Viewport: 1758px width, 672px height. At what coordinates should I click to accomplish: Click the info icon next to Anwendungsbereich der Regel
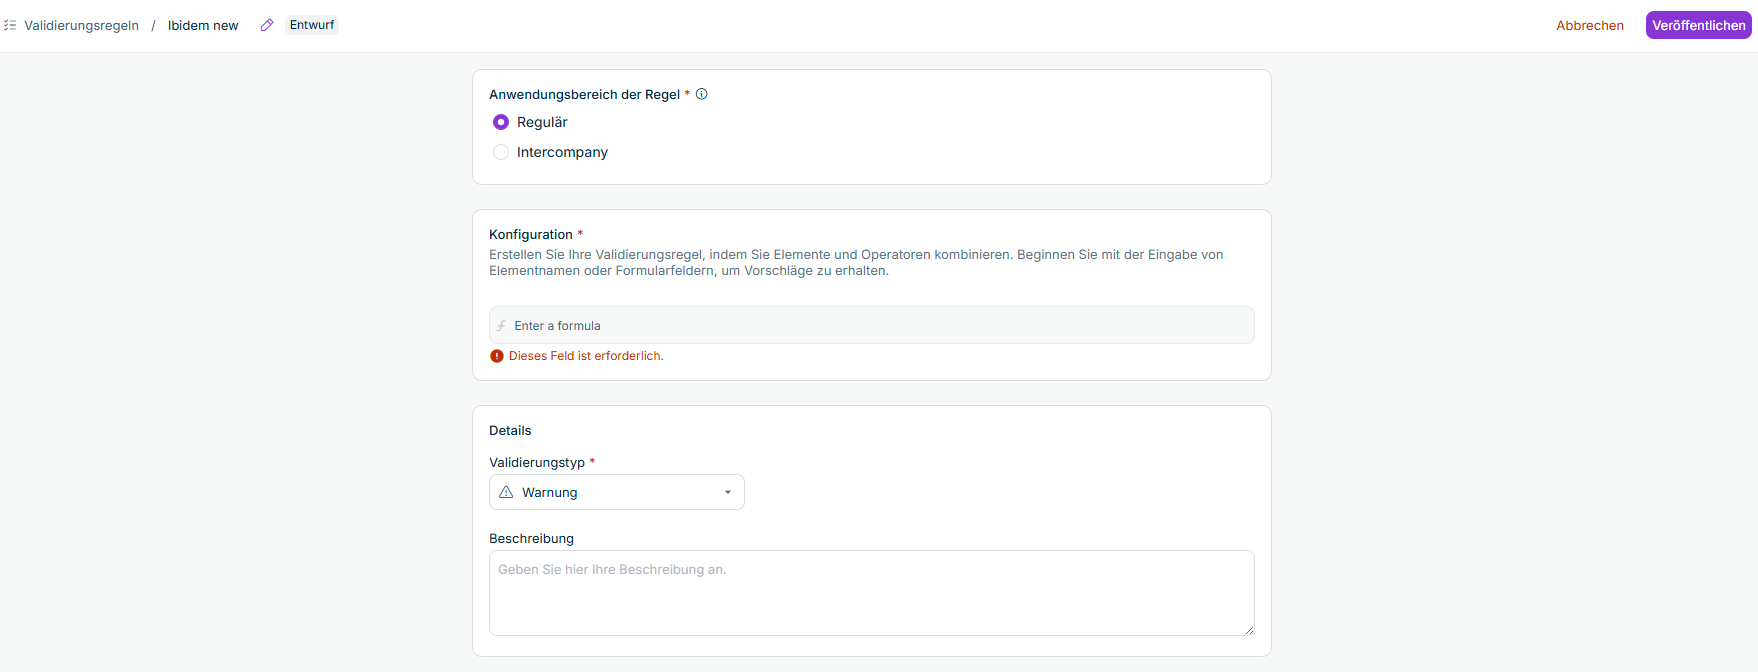[x=702, y=94]
